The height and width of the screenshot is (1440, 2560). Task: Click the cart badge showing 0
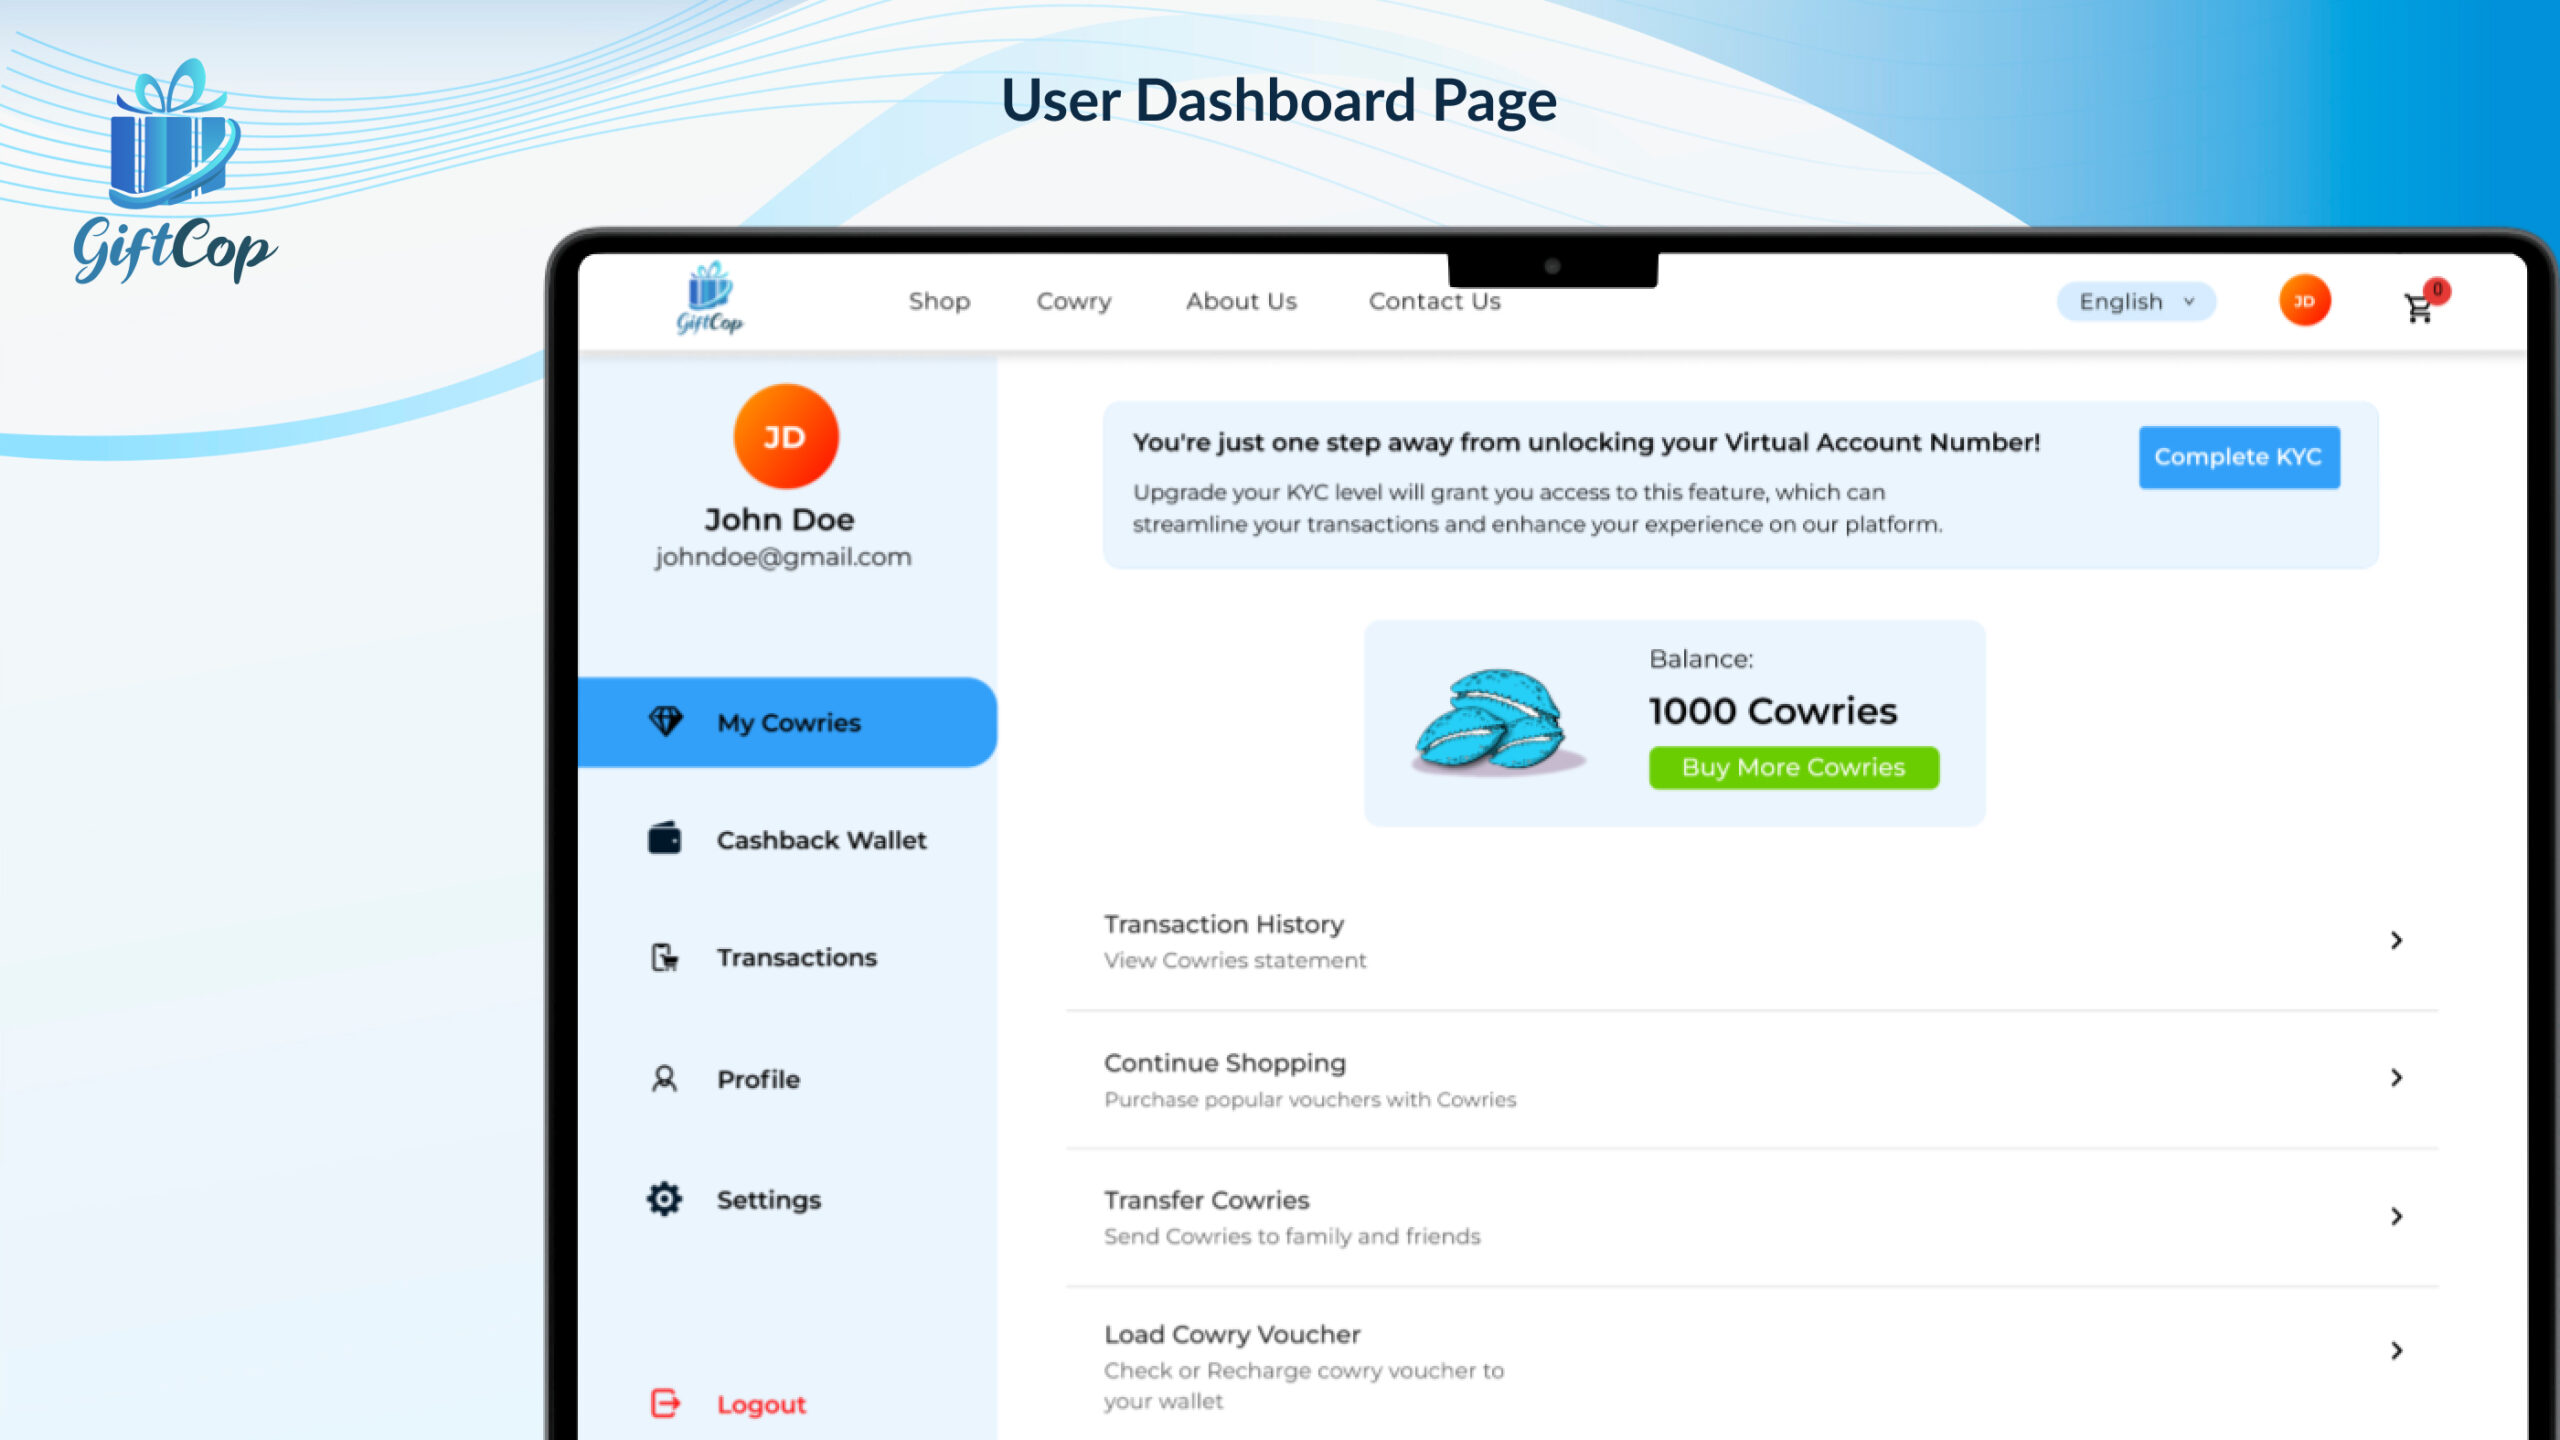point(2438,290)
